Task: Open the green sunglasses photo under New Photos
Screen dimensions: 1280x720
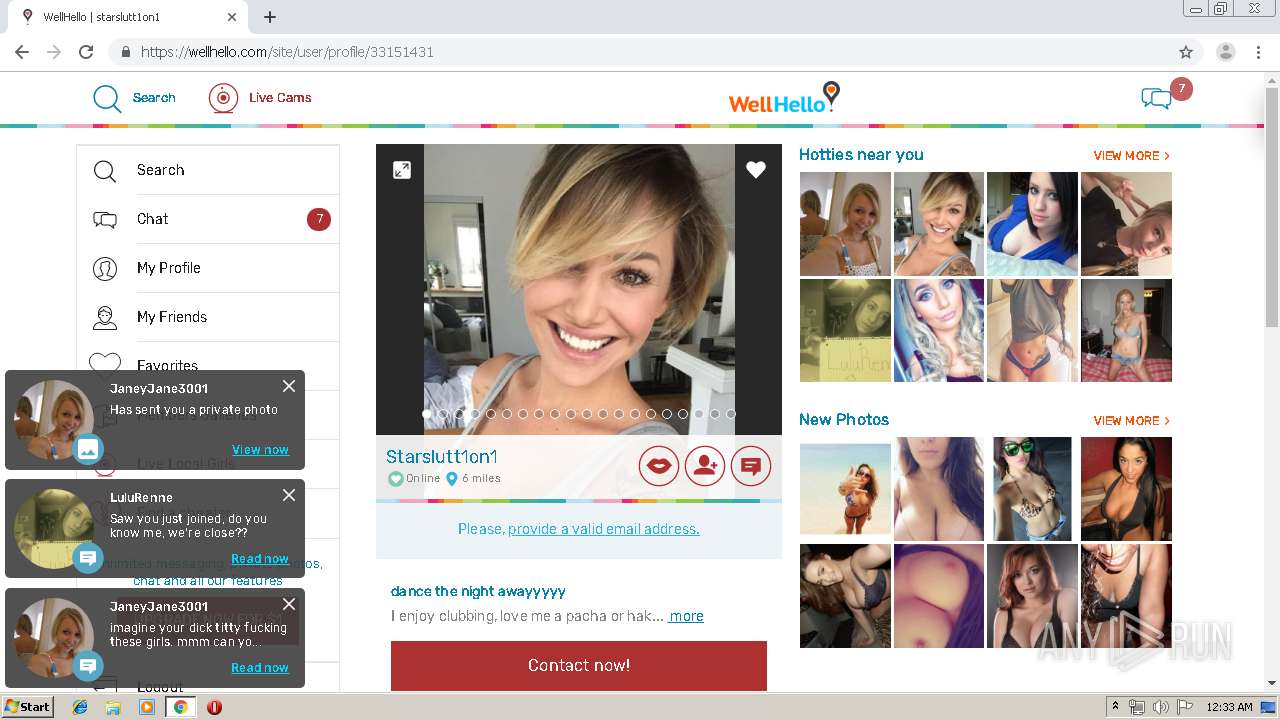Action: pyautogui.click(x=1032, y=489)
